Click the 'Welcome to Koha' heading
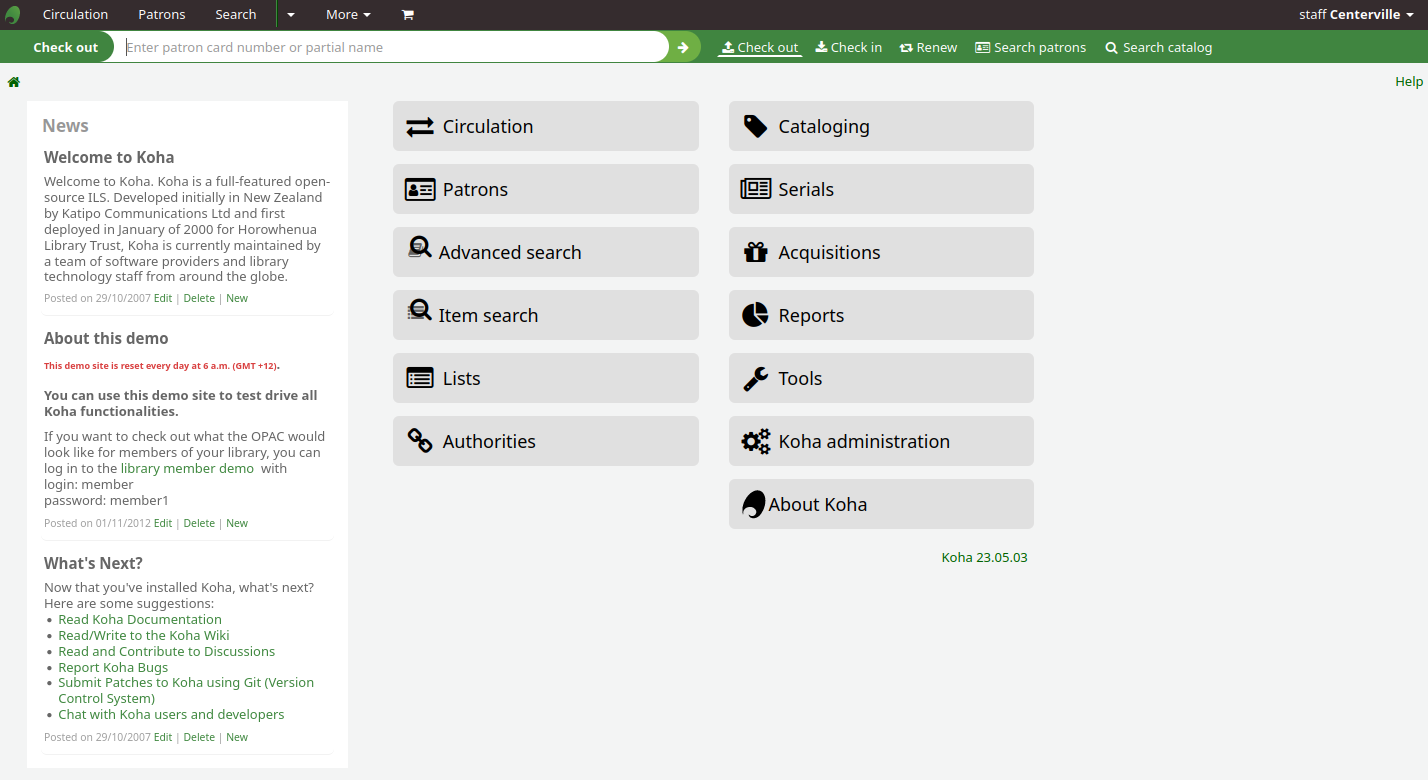This screenshot has height=780, width=1428. [109, 157]
